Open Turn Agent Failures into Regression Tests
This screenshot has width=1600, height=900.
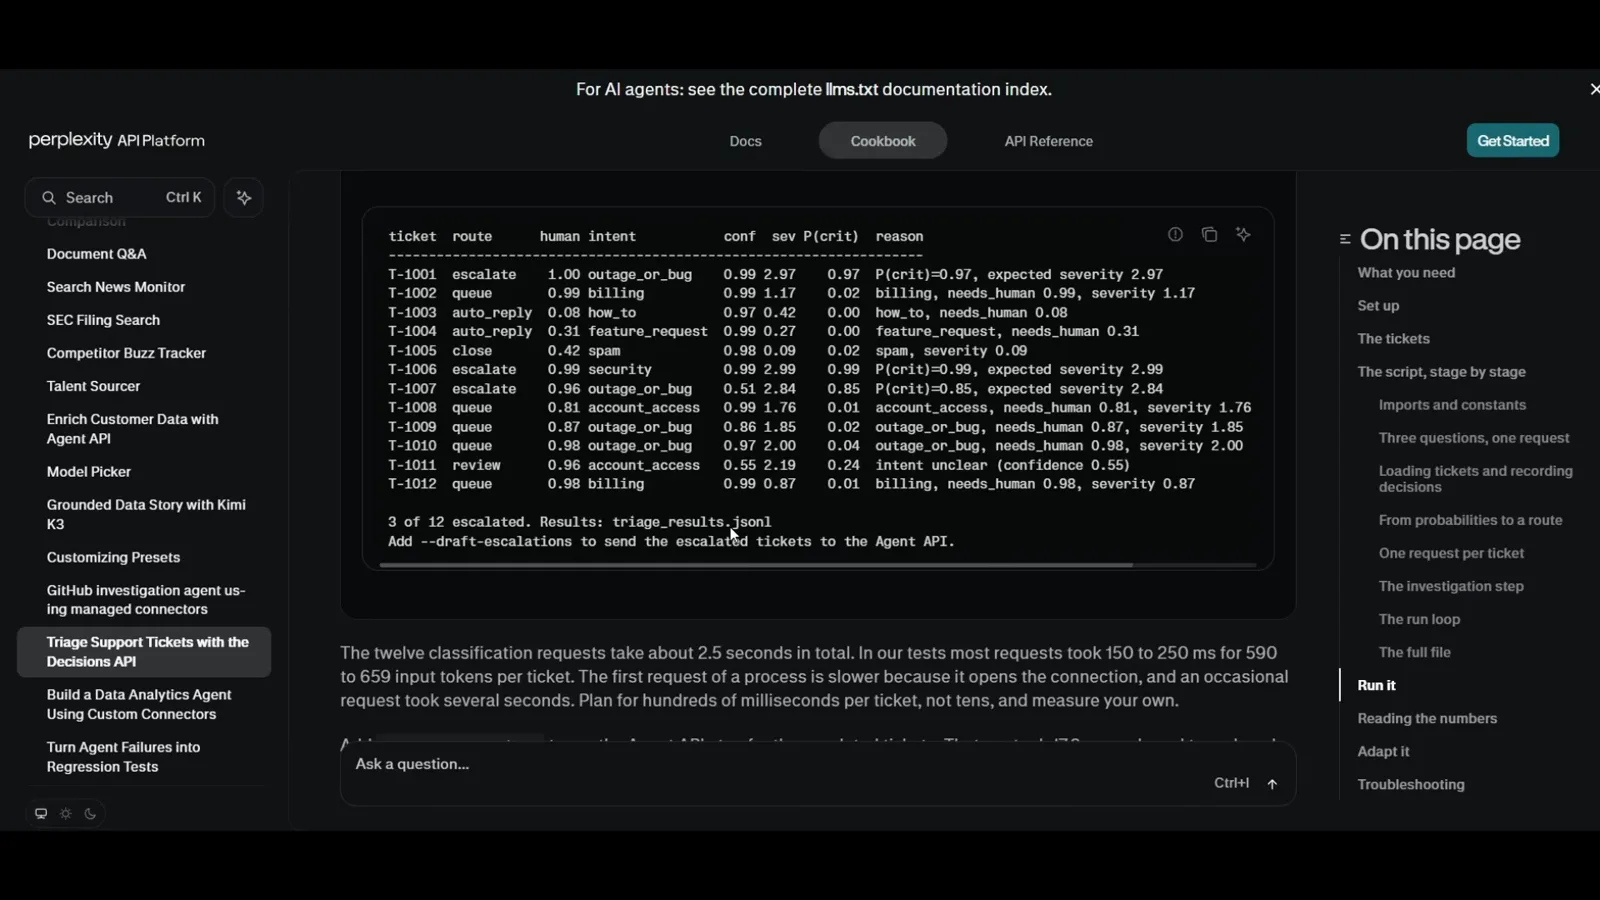[x=123, y=757]
